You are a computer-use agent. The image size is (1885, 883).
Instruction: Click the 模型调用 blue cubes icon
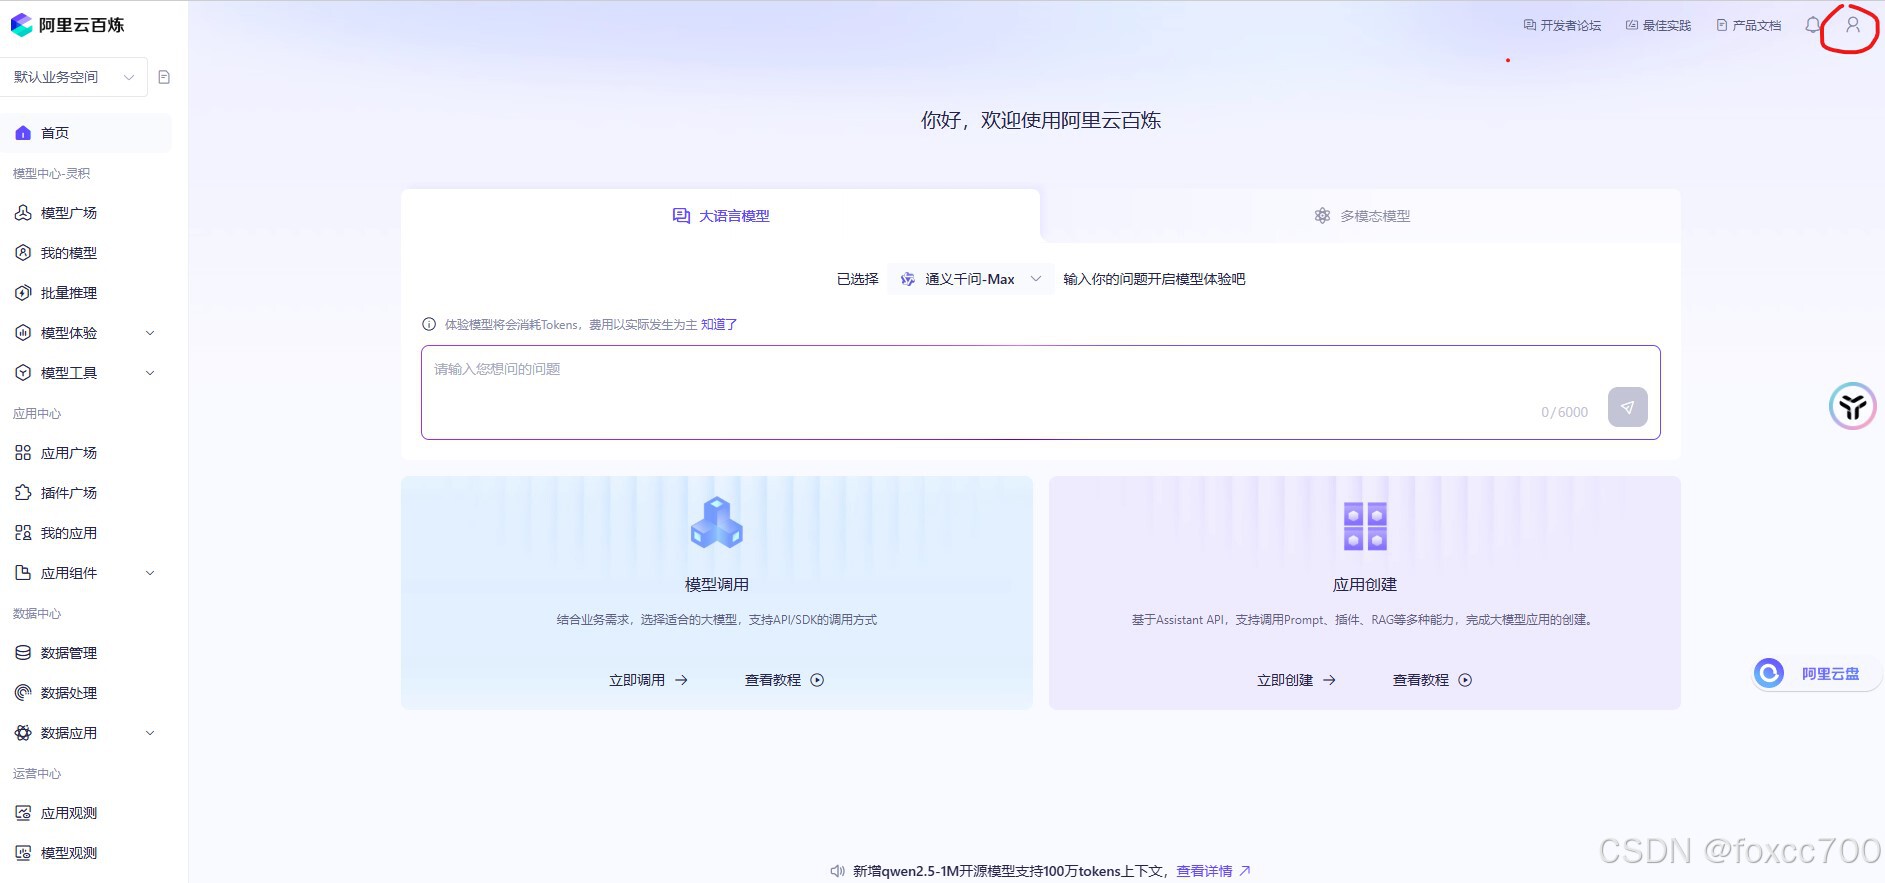[717, 523]
